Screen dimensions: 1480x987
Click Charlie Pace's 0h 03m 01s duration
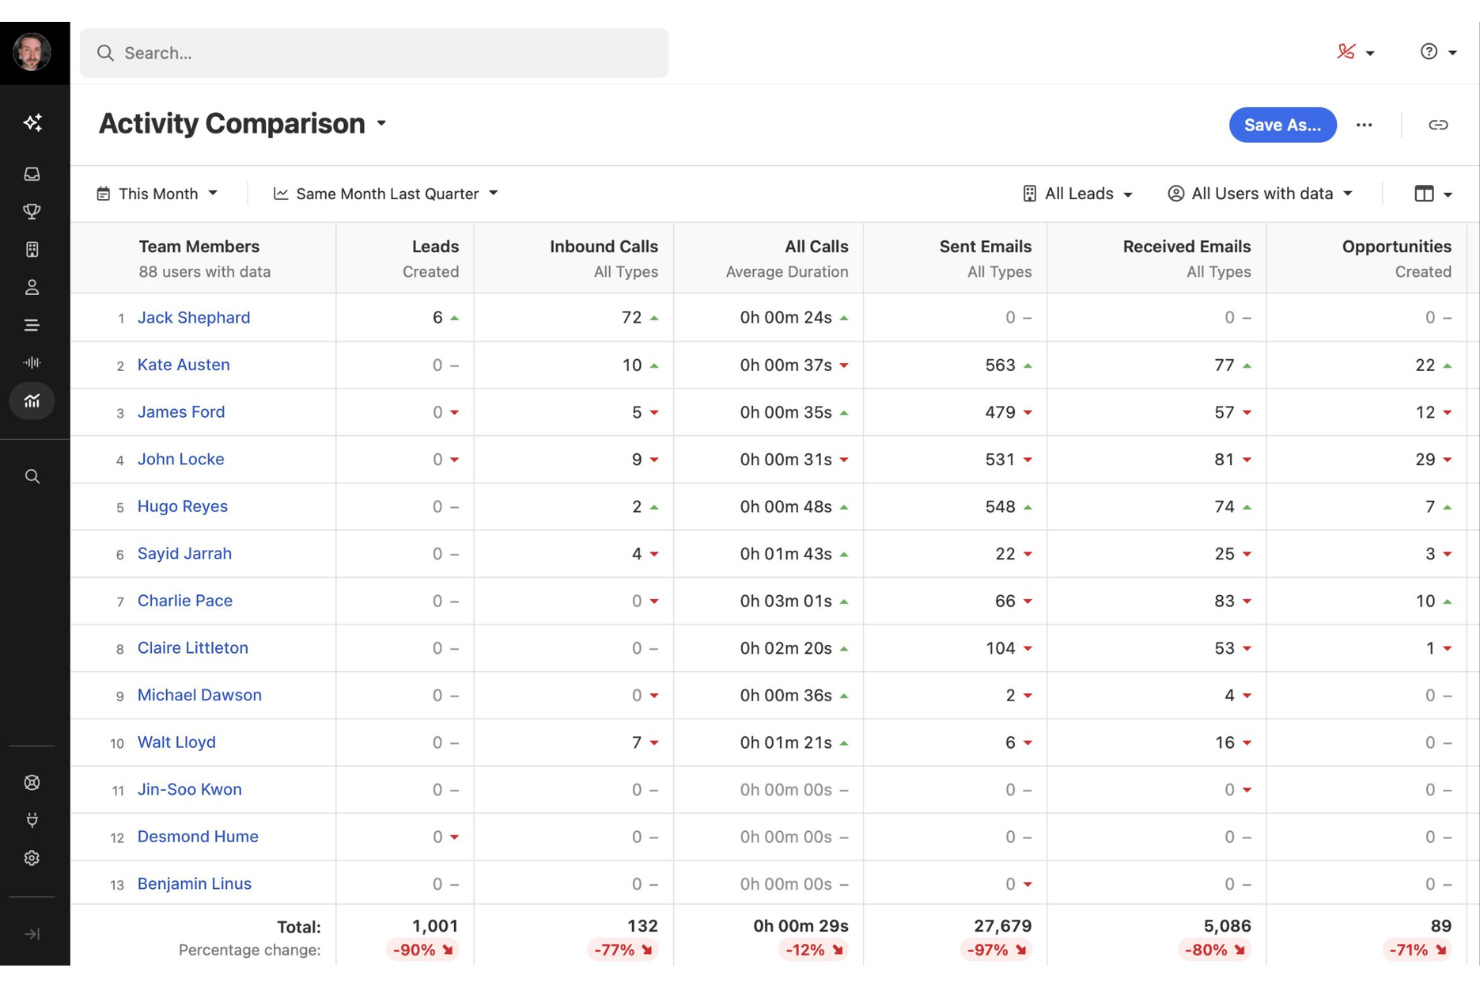point(786,601)
